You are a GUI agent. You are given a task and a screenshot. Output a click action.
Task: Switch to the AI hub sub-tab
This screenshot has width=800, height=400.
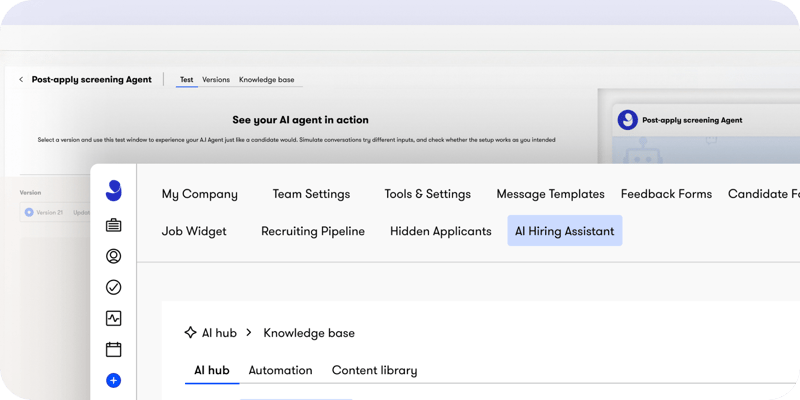pos(212,370)
